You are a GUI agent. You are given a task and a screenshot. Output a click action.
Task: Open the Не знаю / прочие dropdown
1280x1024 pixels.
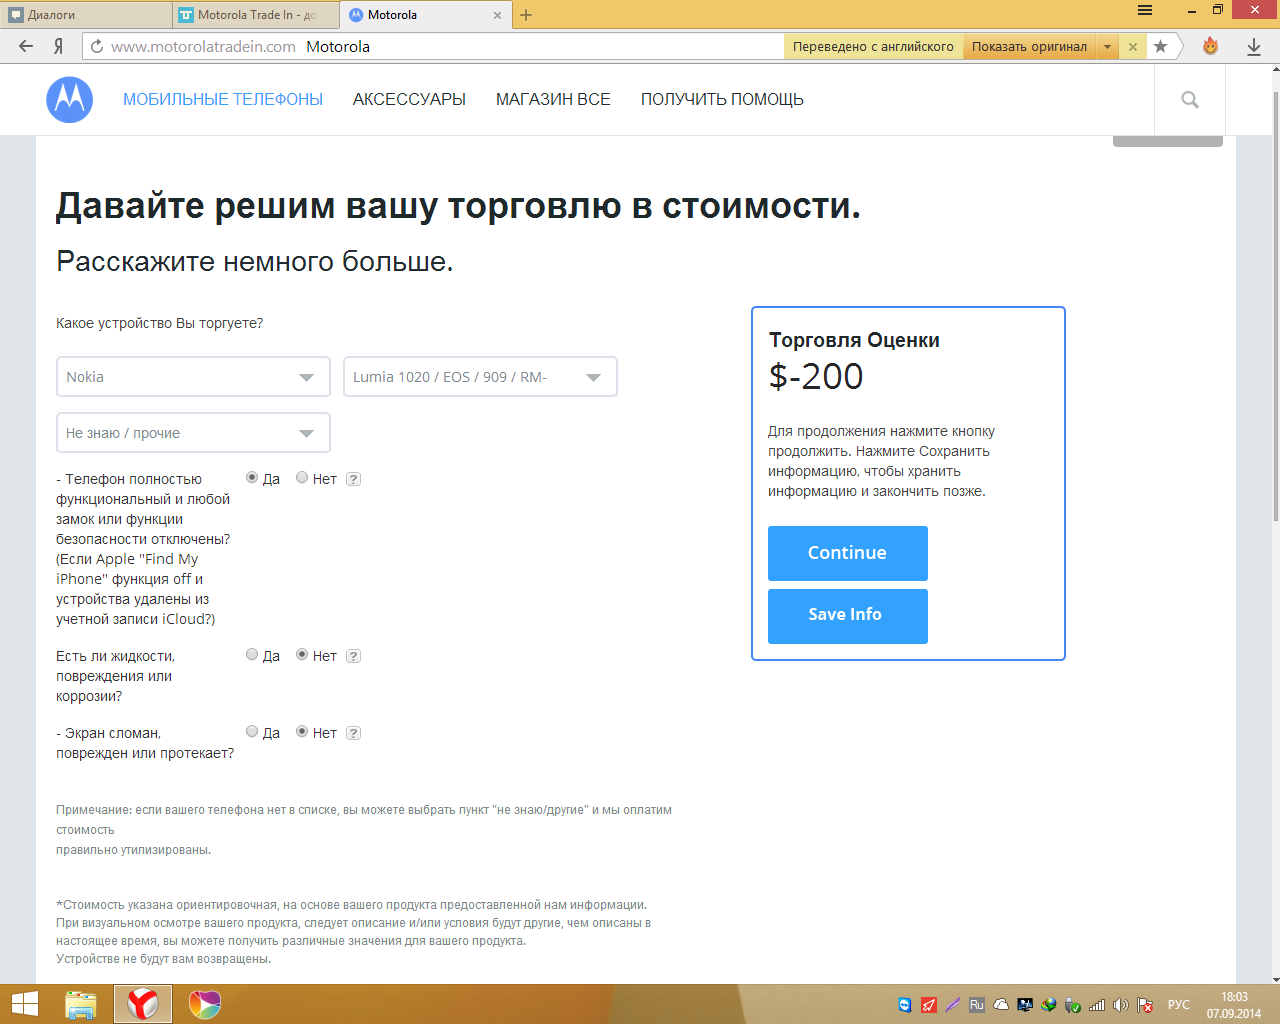pos(193,433)
